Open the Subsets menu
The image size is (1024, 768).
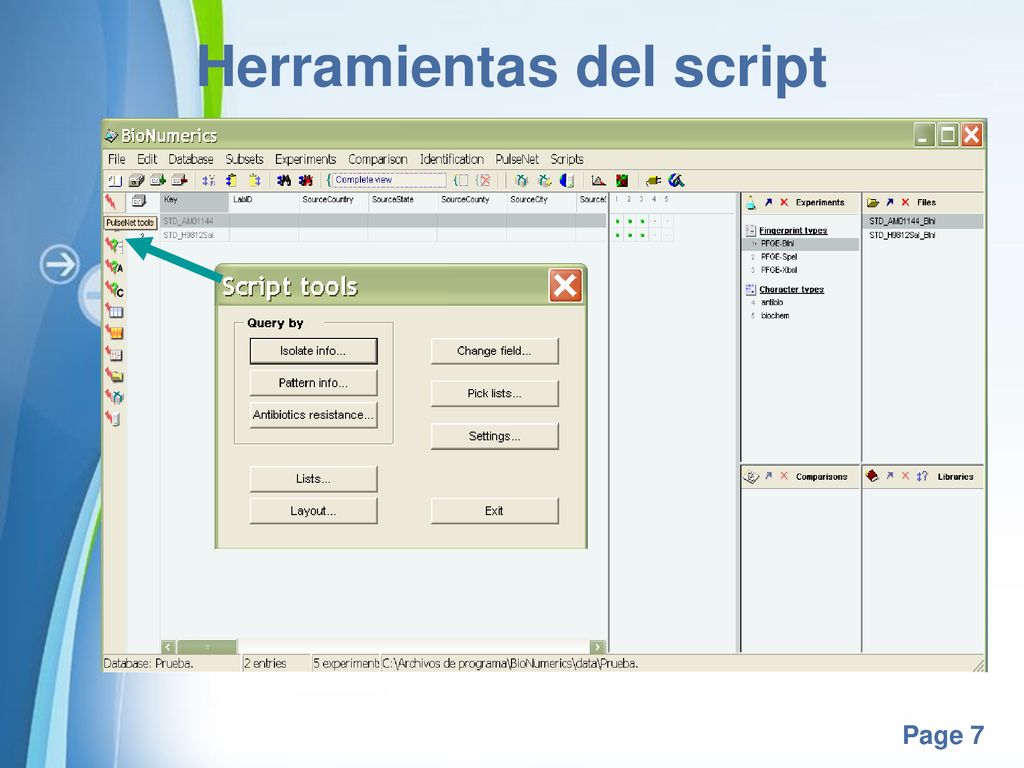tap(244, 159)
